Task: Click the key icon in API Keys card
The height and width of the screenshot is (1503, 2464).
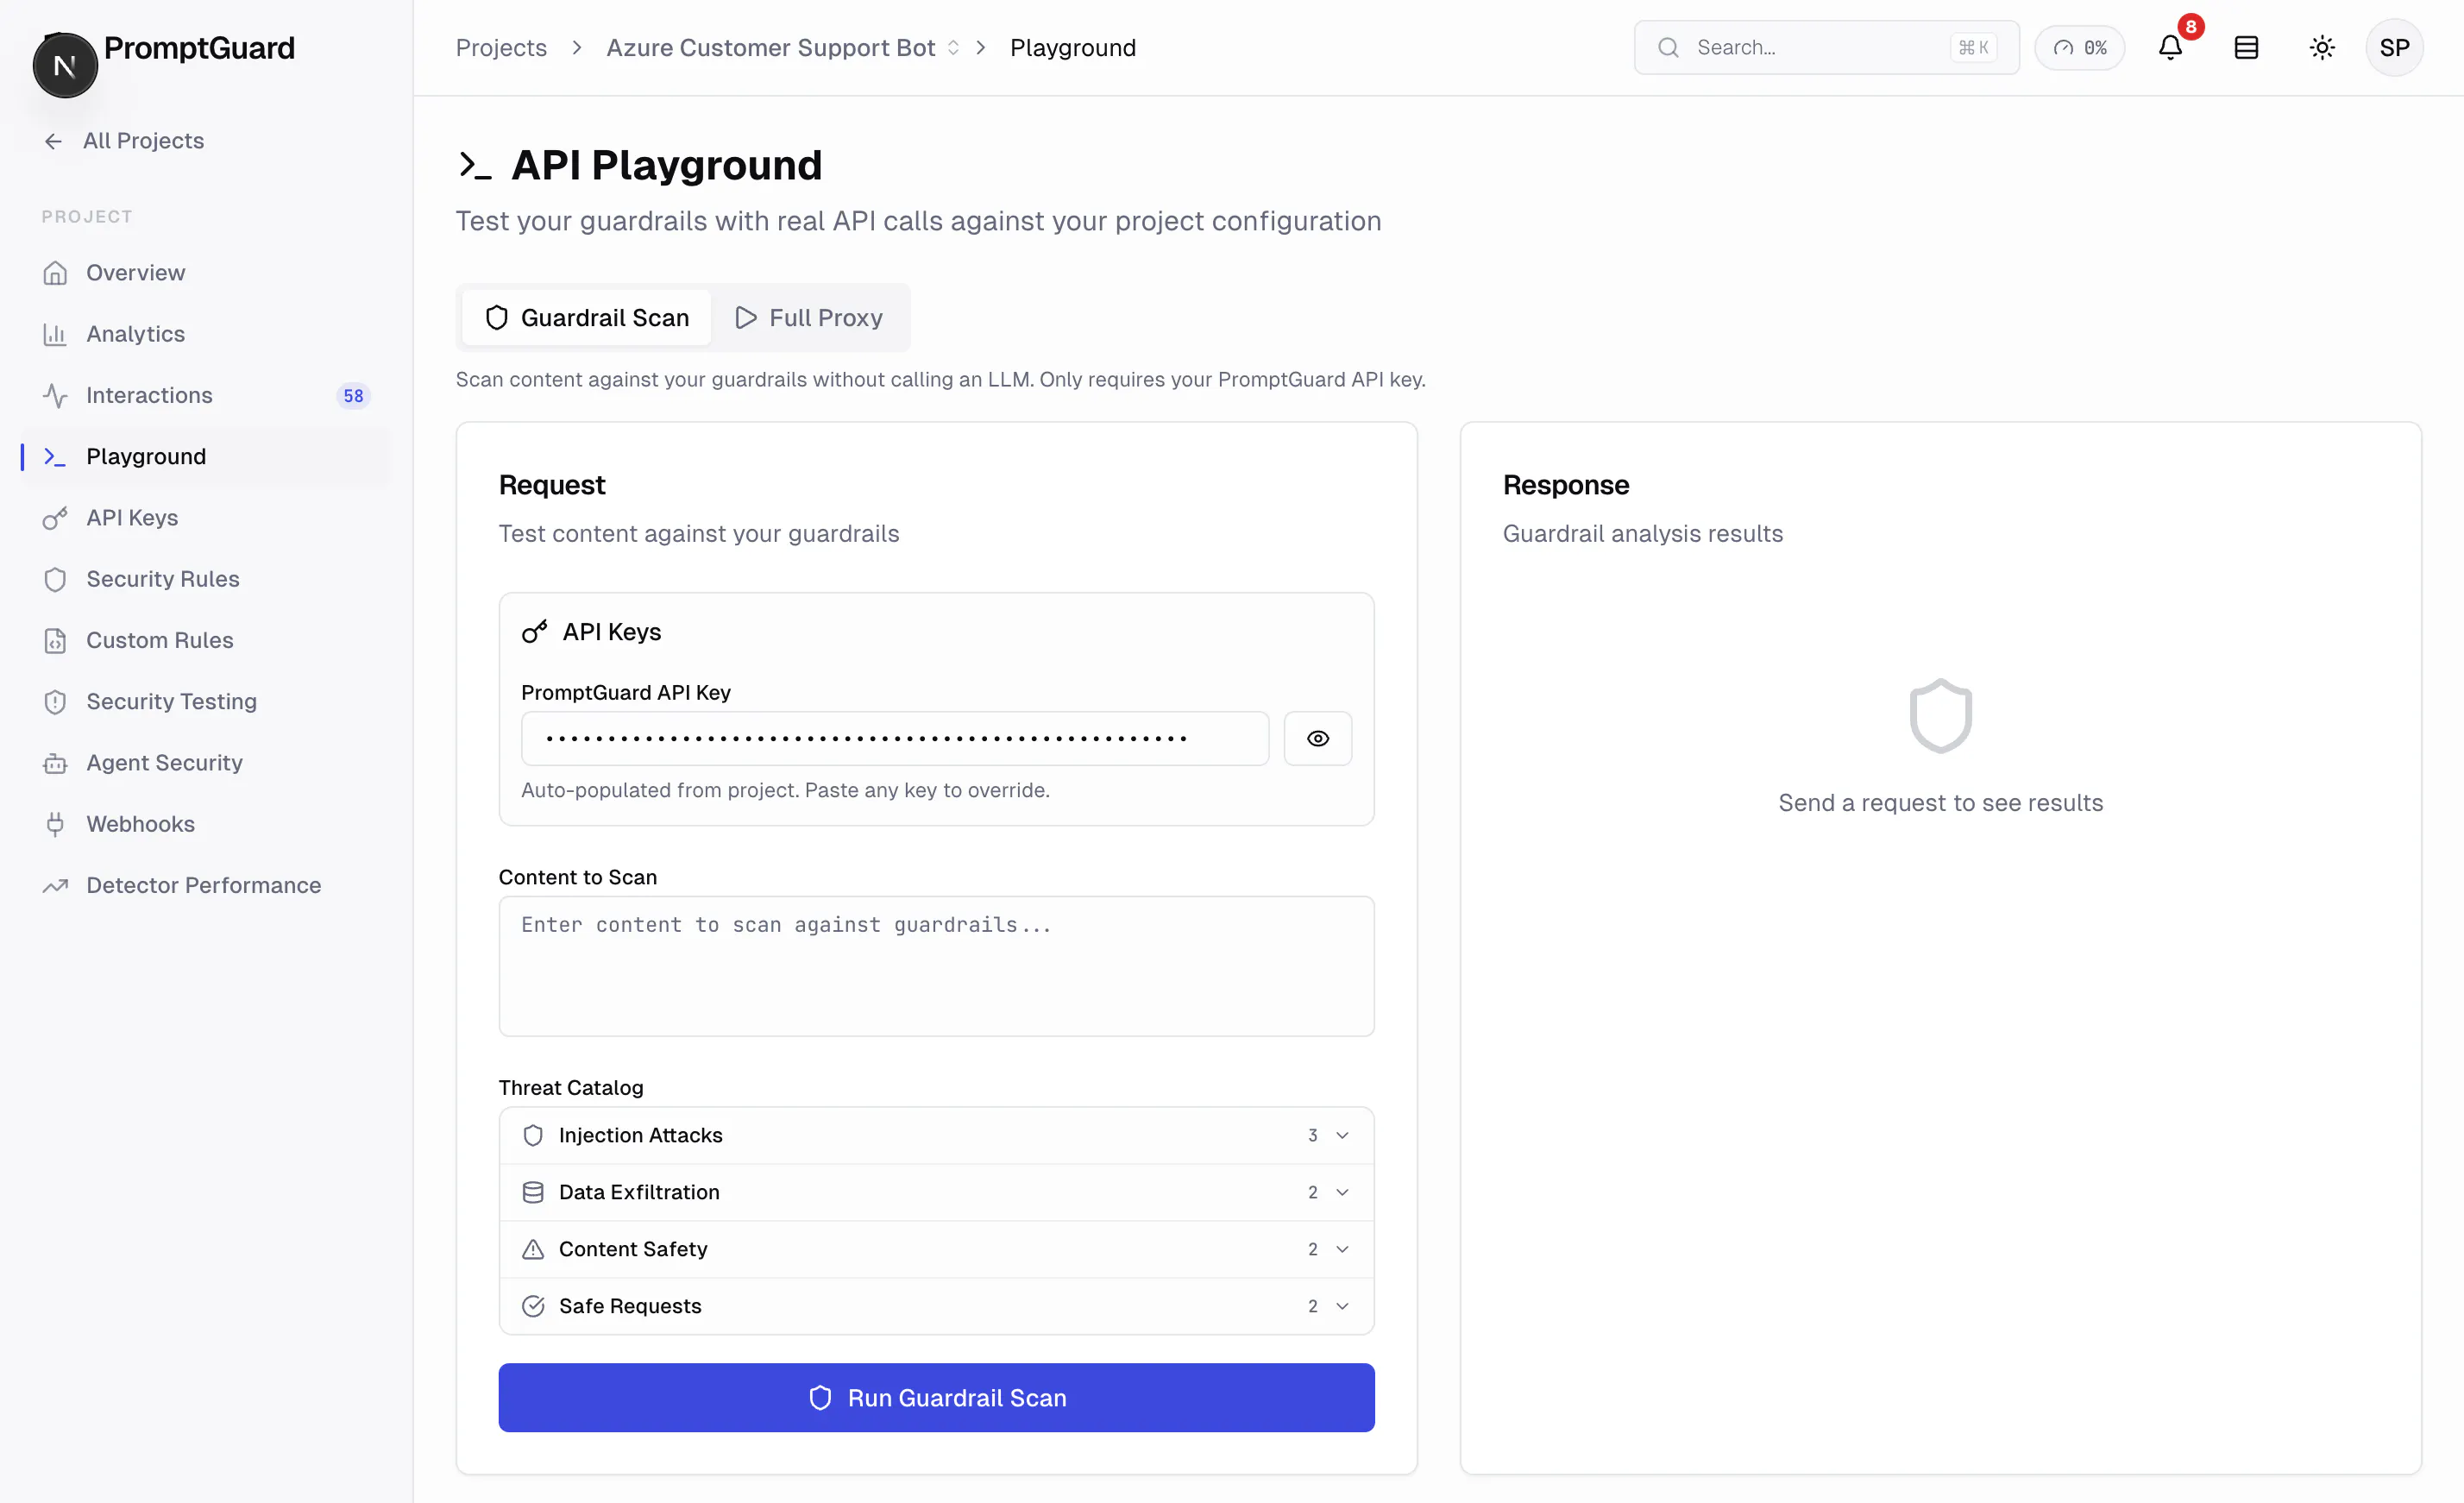Action: click(535, 632)
